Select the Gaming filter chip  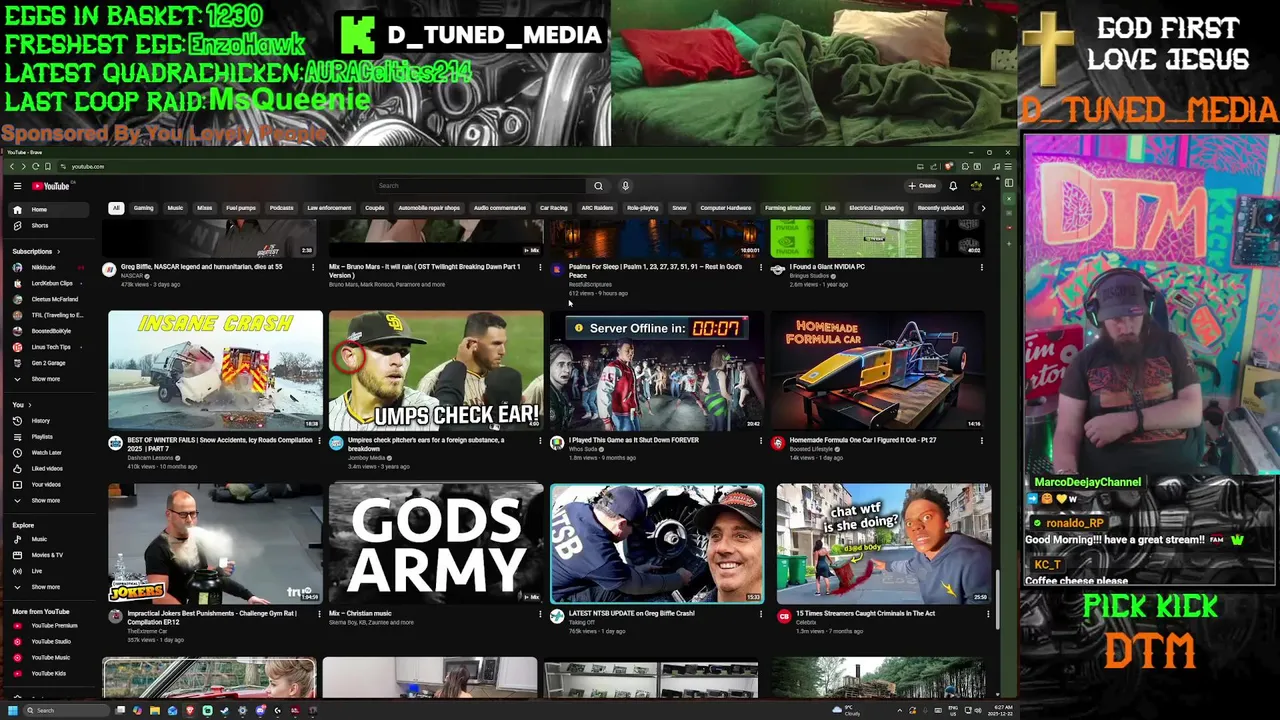(x=143, y=208)
